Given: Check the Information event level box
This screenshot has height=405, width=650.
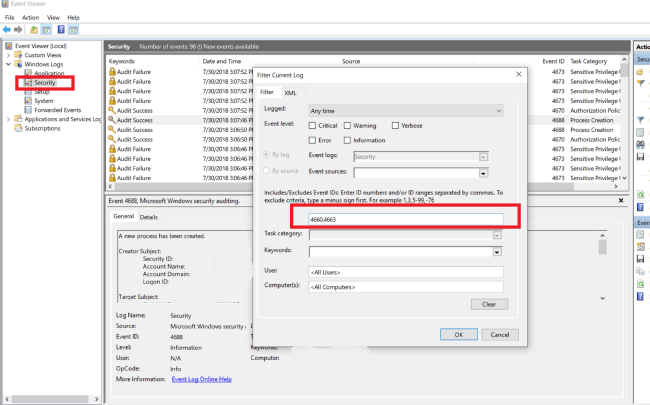Looking at the screenshot, I should 347,141.
